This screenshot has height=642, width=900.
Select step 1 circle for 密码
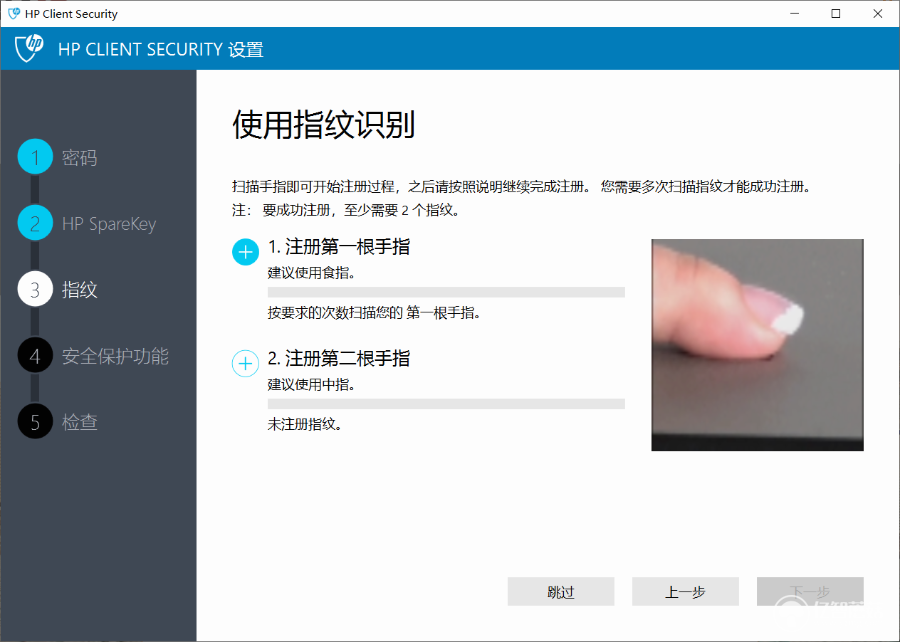(x=35, y=157)
